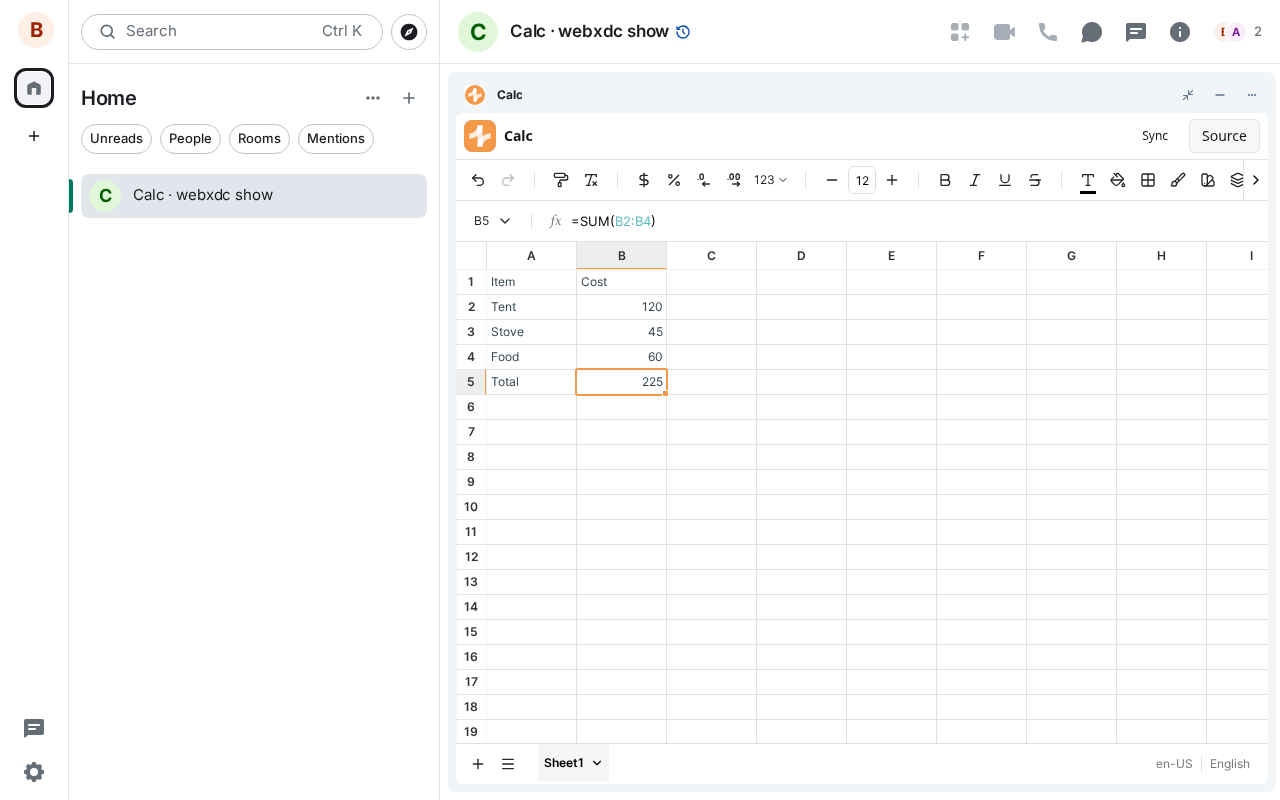Open the fill color bucket
Viewport: 1280px width, 800px height.
pos(1118,180)
